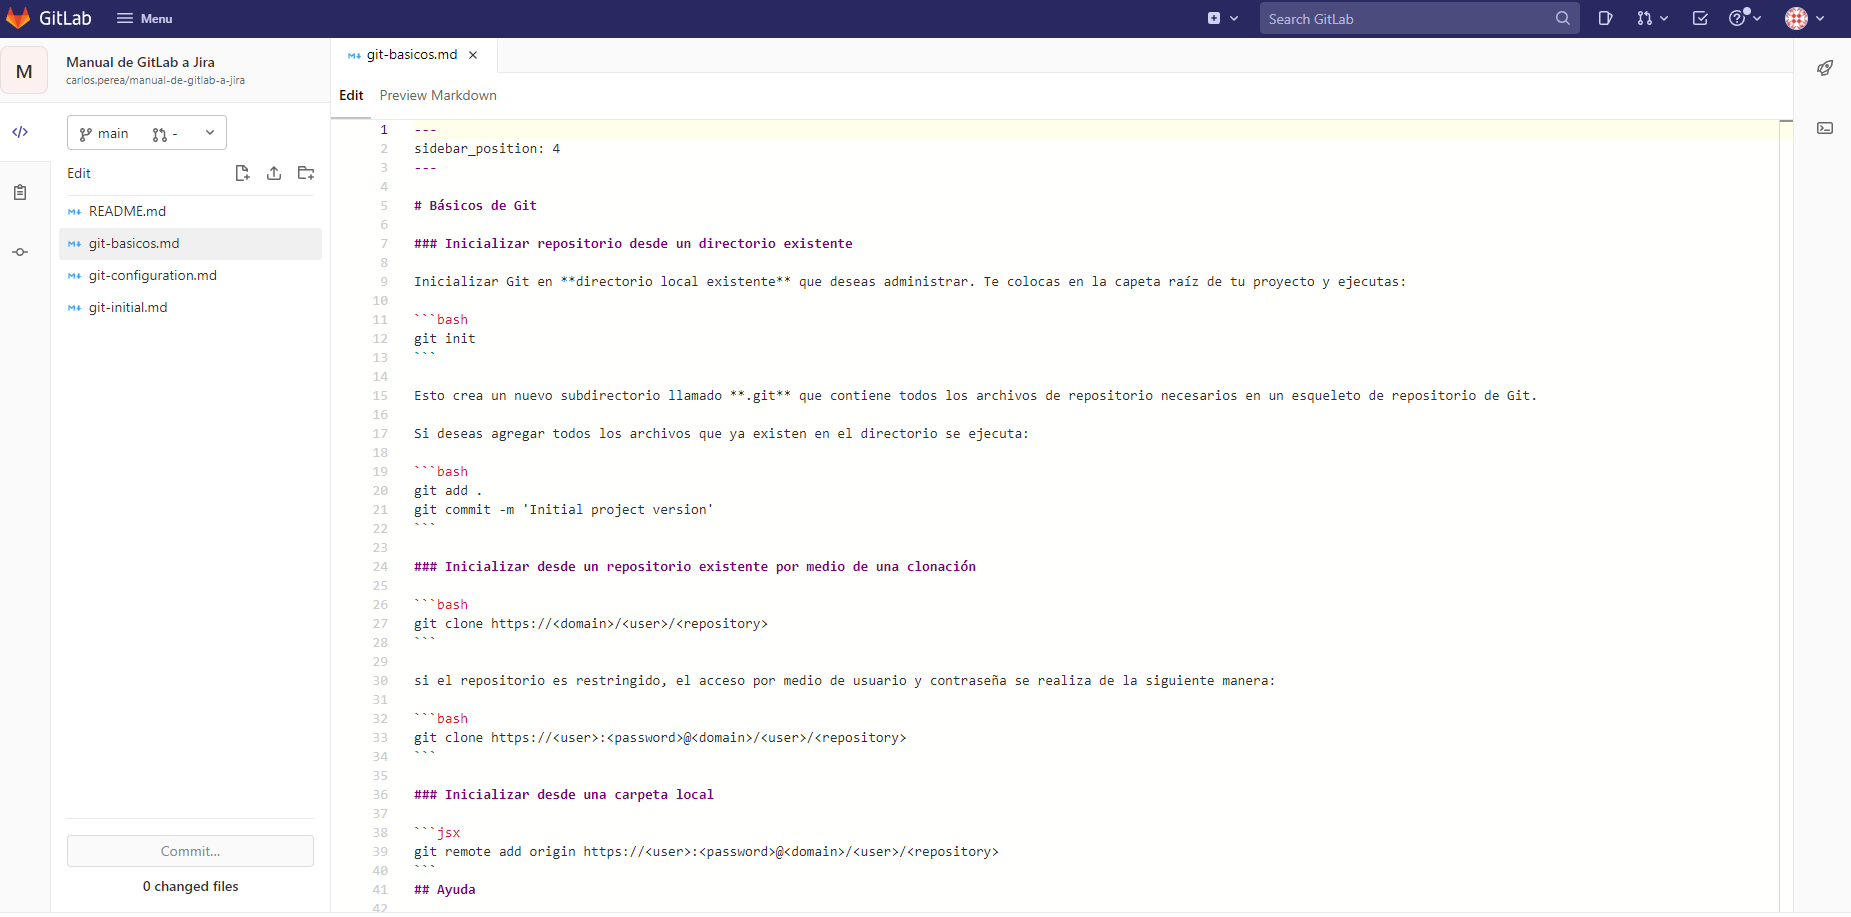1851x917 pixels.
Task: Open the pipelines rocket icon
Action: (x=1825, y=68)
